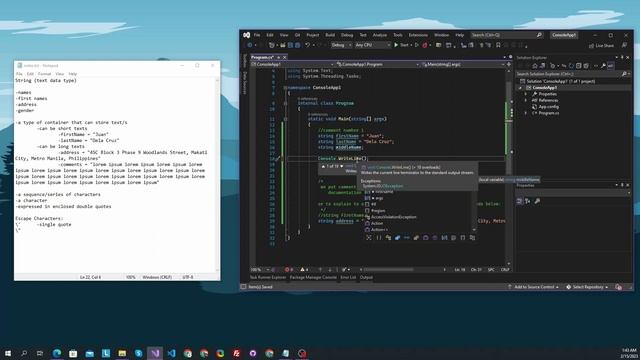Image resolution: width=640 pixels, height=360 pixels.
Task: Open the File menu in Notepad
Action: click(x=19, y=74)
